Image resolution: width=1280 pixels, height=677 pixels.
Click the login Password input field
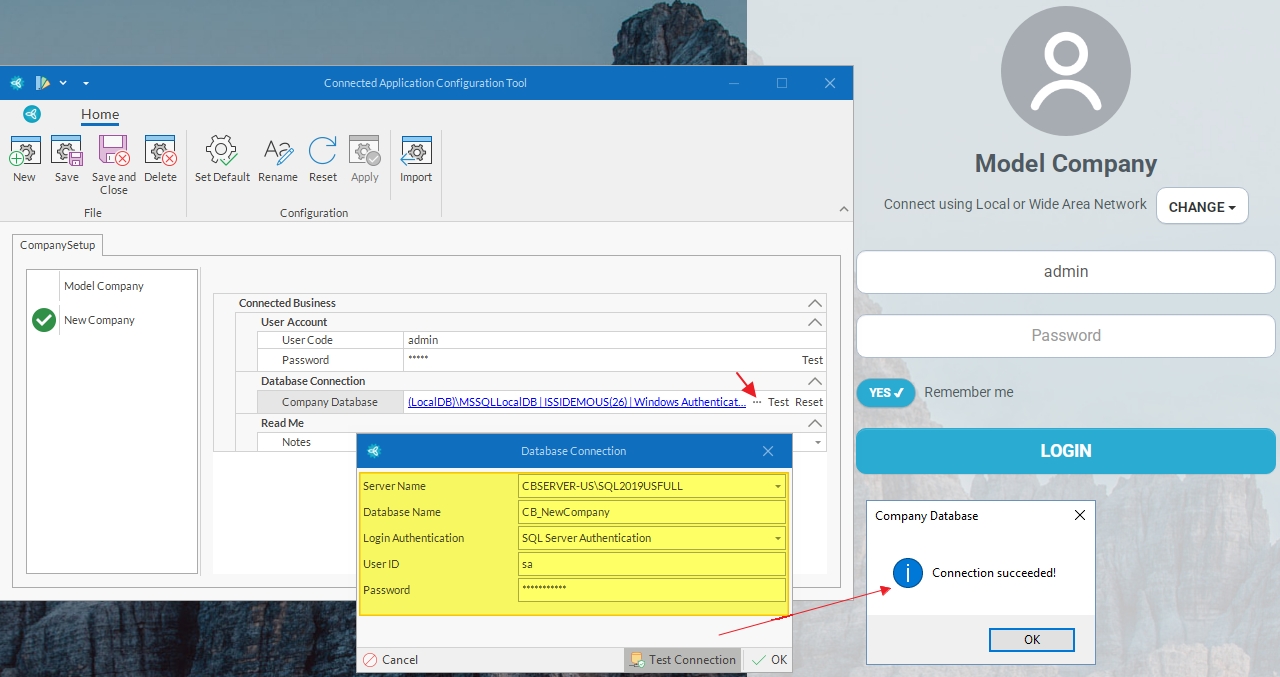[x=1065, y=336]
